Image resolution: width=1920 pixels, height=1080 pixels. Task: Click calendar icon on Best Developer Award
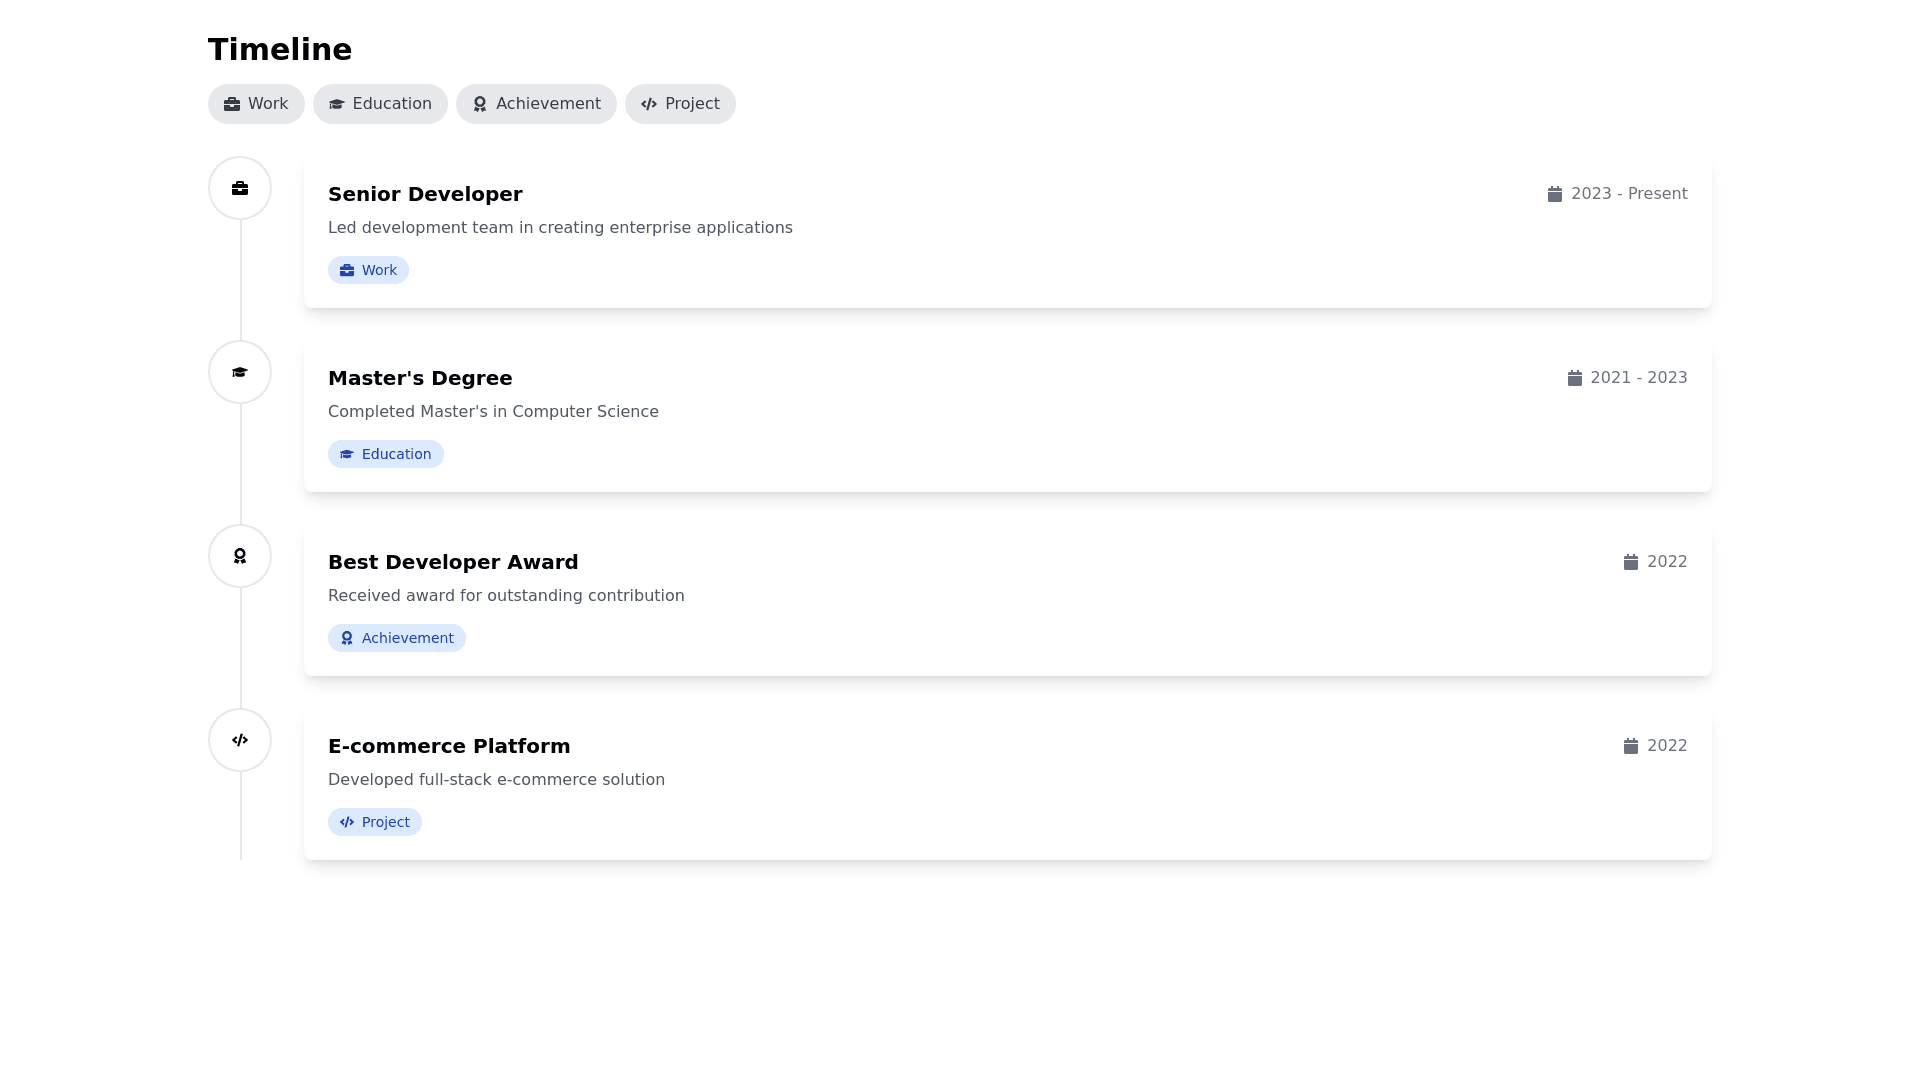click(1631, 562)
